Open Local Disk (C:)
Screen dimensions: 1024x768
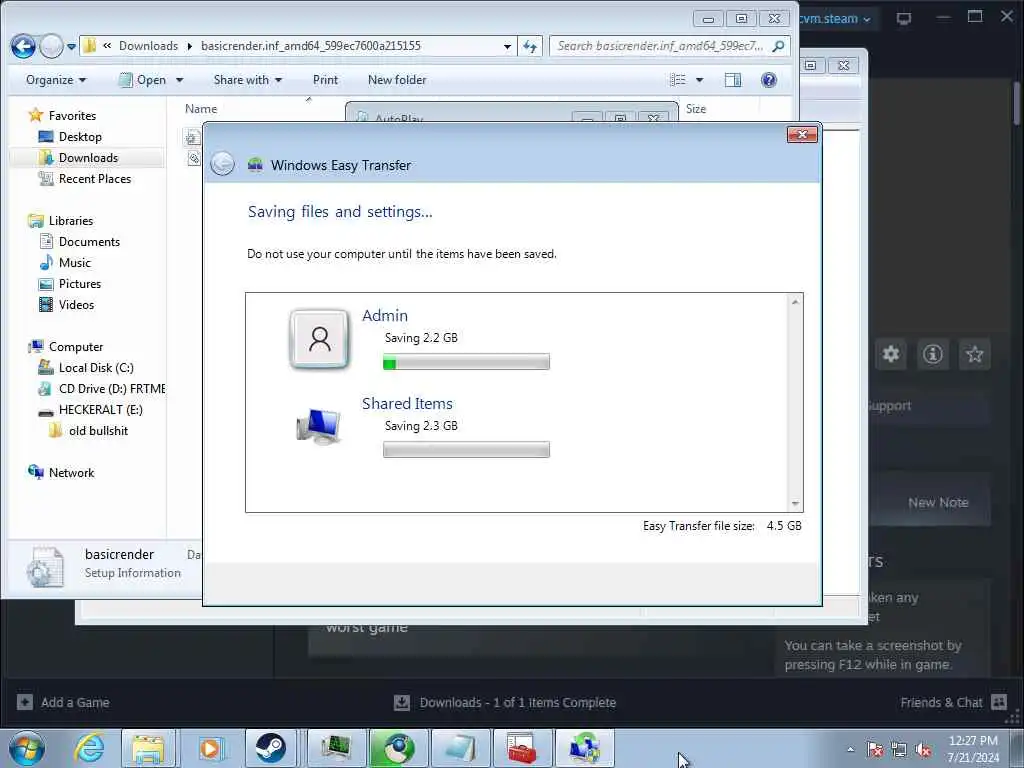click(96, 368)
